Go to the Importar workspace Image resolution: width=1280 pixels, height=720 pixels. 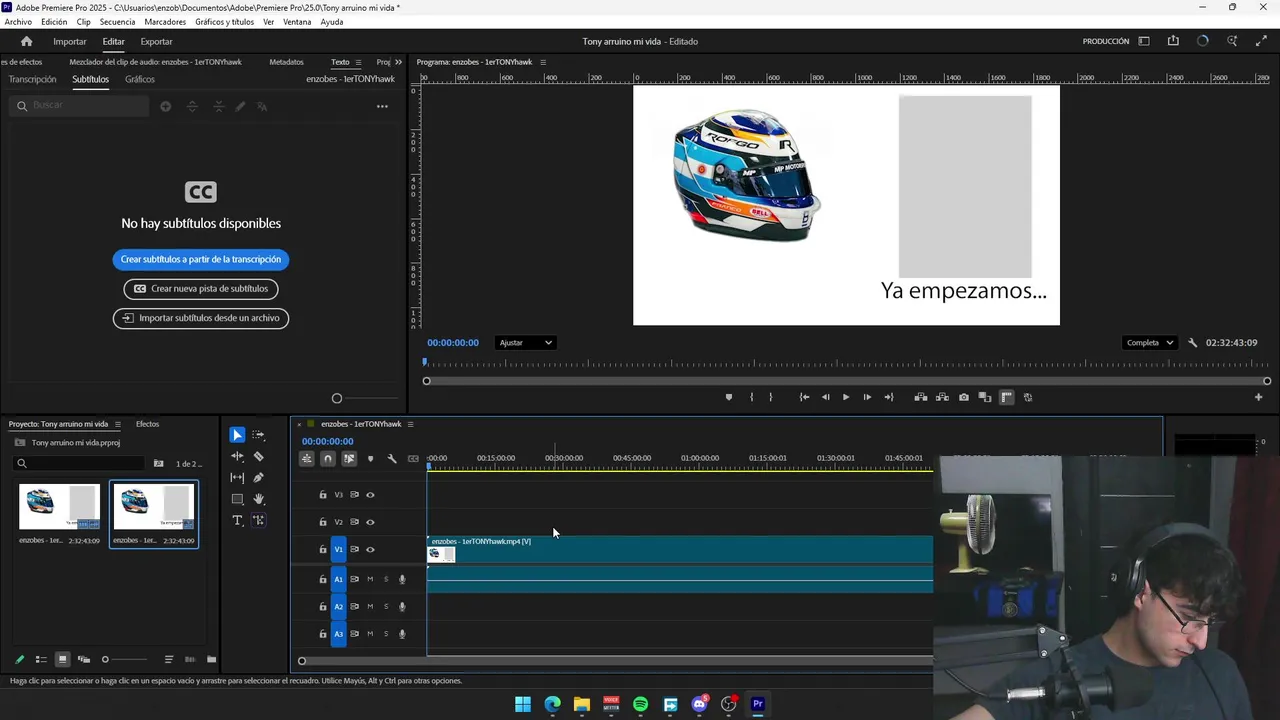pyautogui.click(x=70, y=41)
